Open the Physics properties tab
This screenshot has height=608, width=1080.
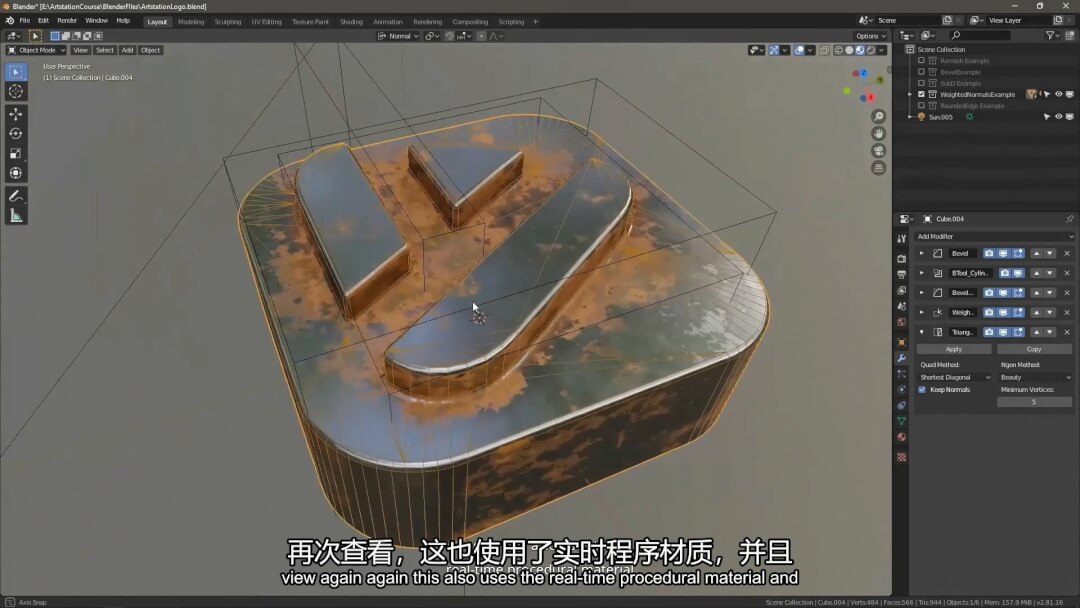(x=902, y=390)
